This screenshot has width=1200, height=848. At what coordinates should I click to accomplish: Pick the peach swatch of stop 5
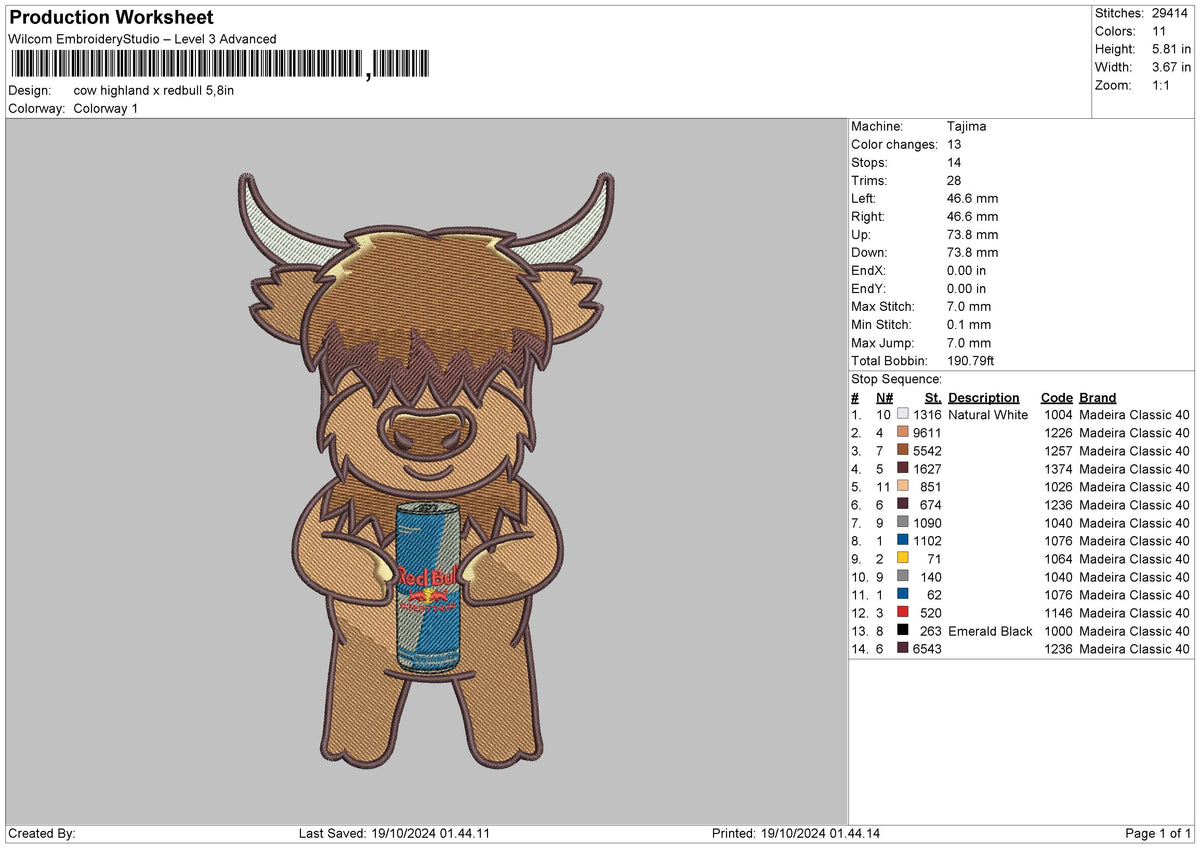pyautogui.click(x=903, y=487)
